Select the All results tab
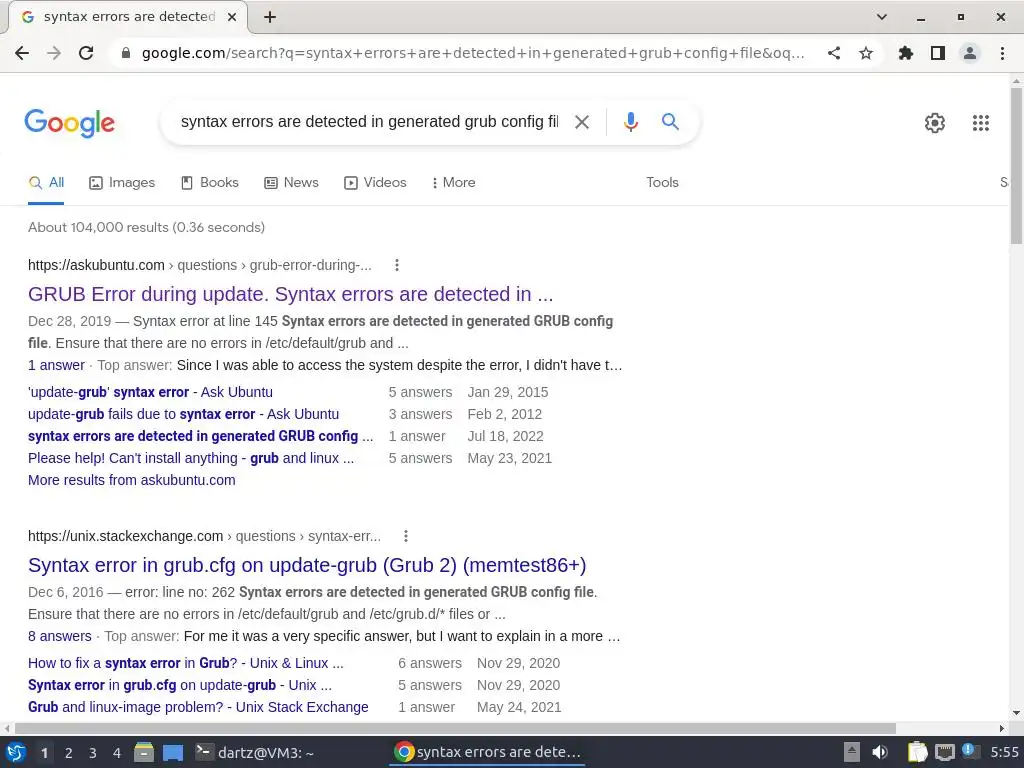Image resolution: width=1024 pixels, height=768 pixels. point(46,183)
